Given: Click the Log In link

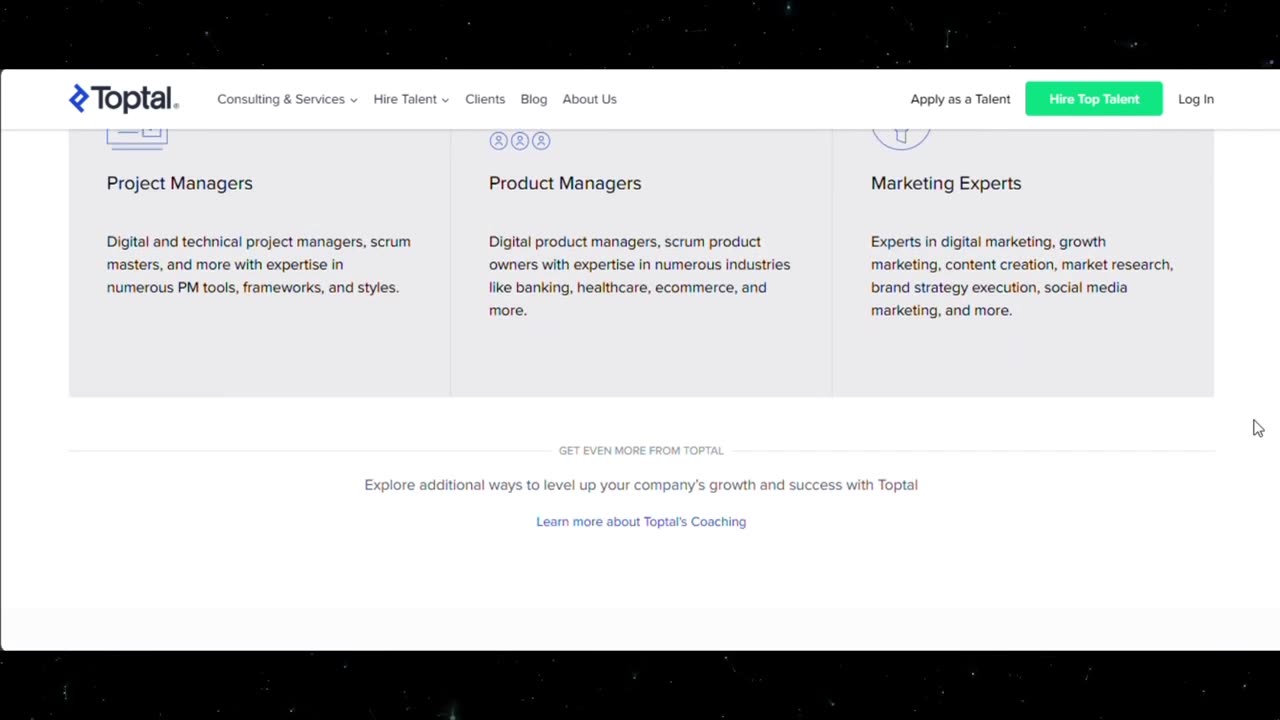Looking at the screenshot, I should point(1195,99).
